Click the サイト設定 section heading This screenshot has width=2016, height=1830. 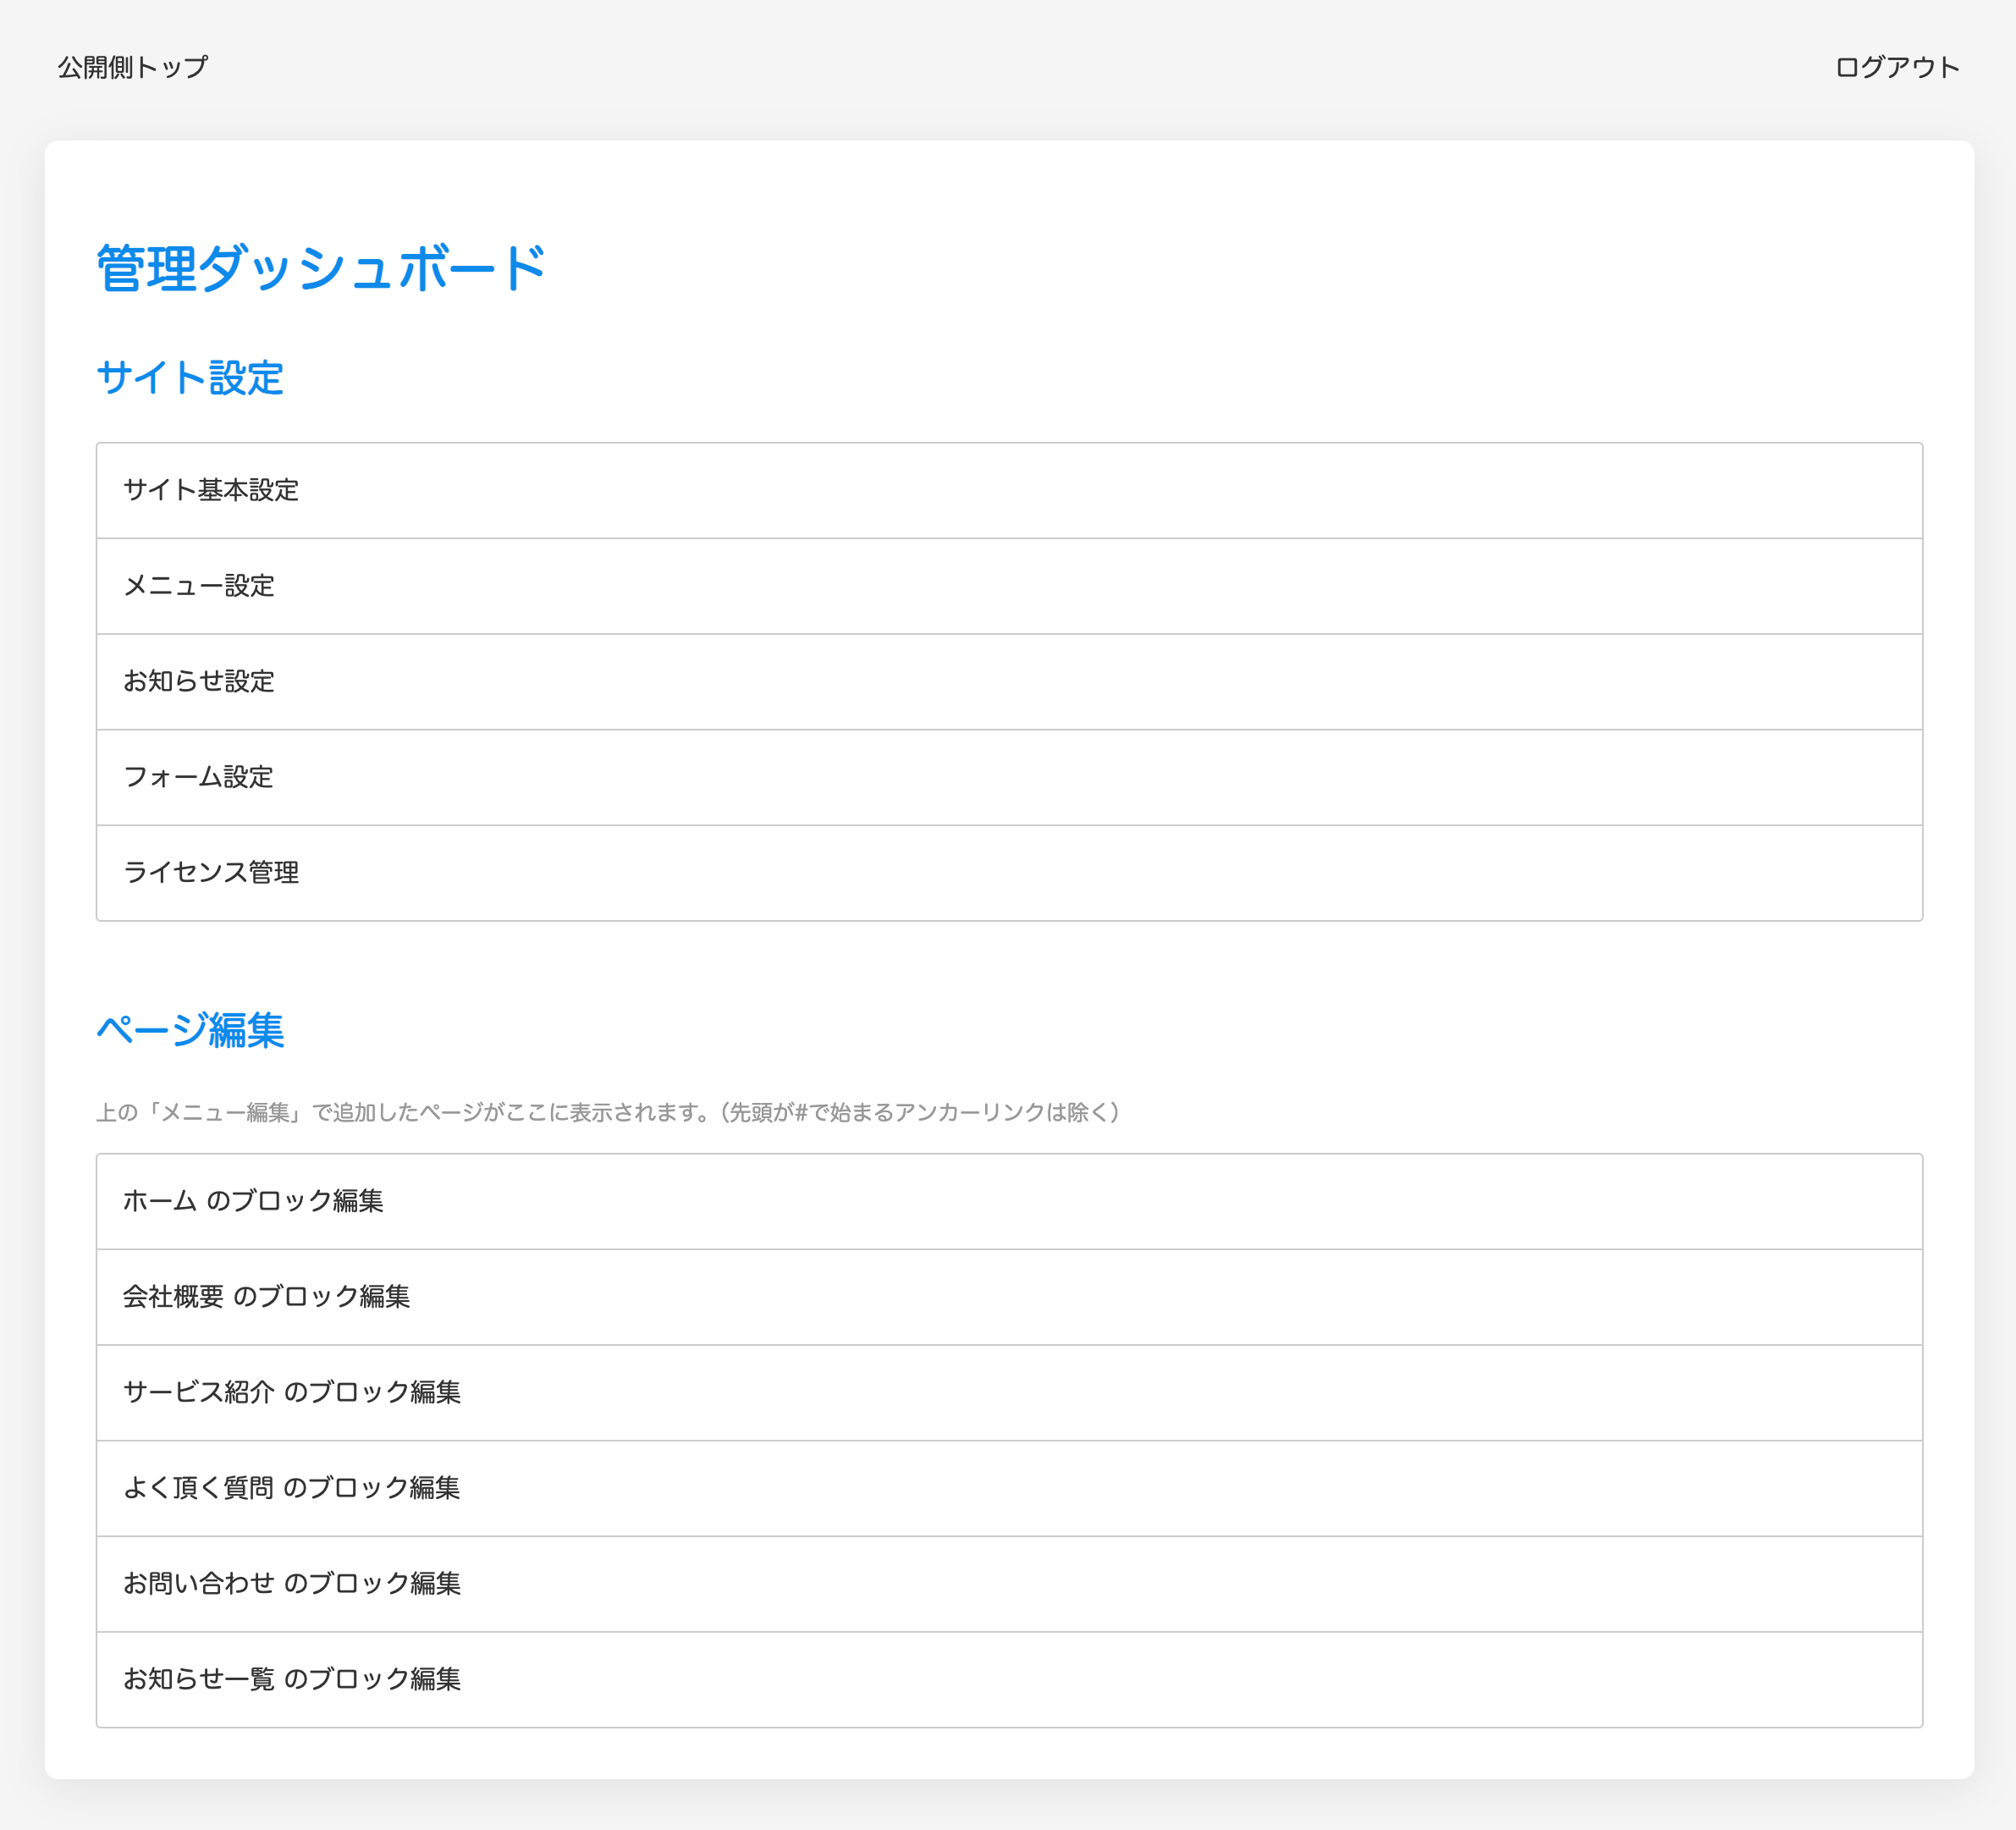pos(190,378)
